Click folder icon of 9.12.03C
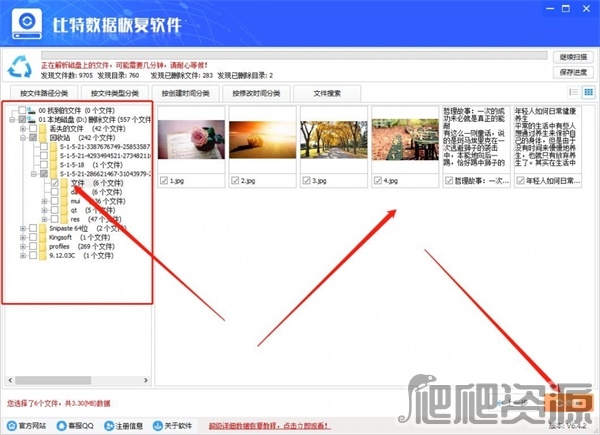 coord(42,256)
